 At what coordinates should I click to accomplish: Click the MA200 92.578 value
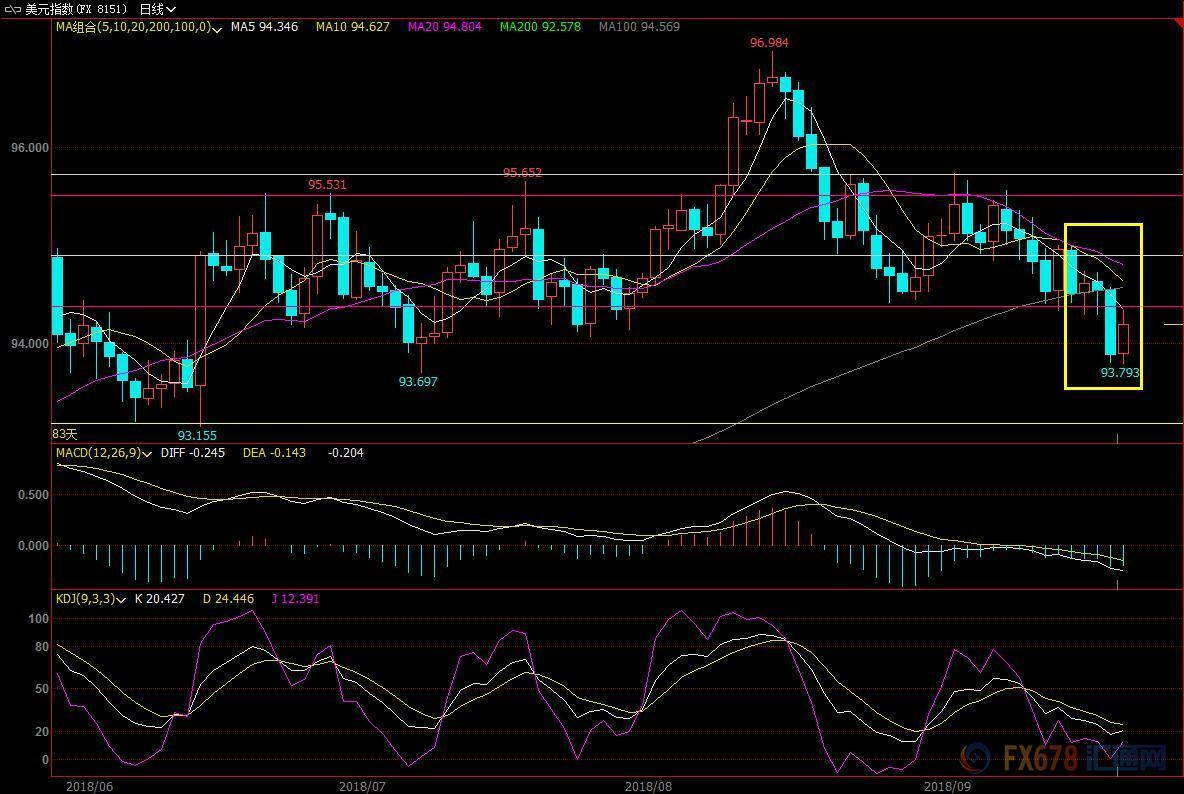point(541,27)
